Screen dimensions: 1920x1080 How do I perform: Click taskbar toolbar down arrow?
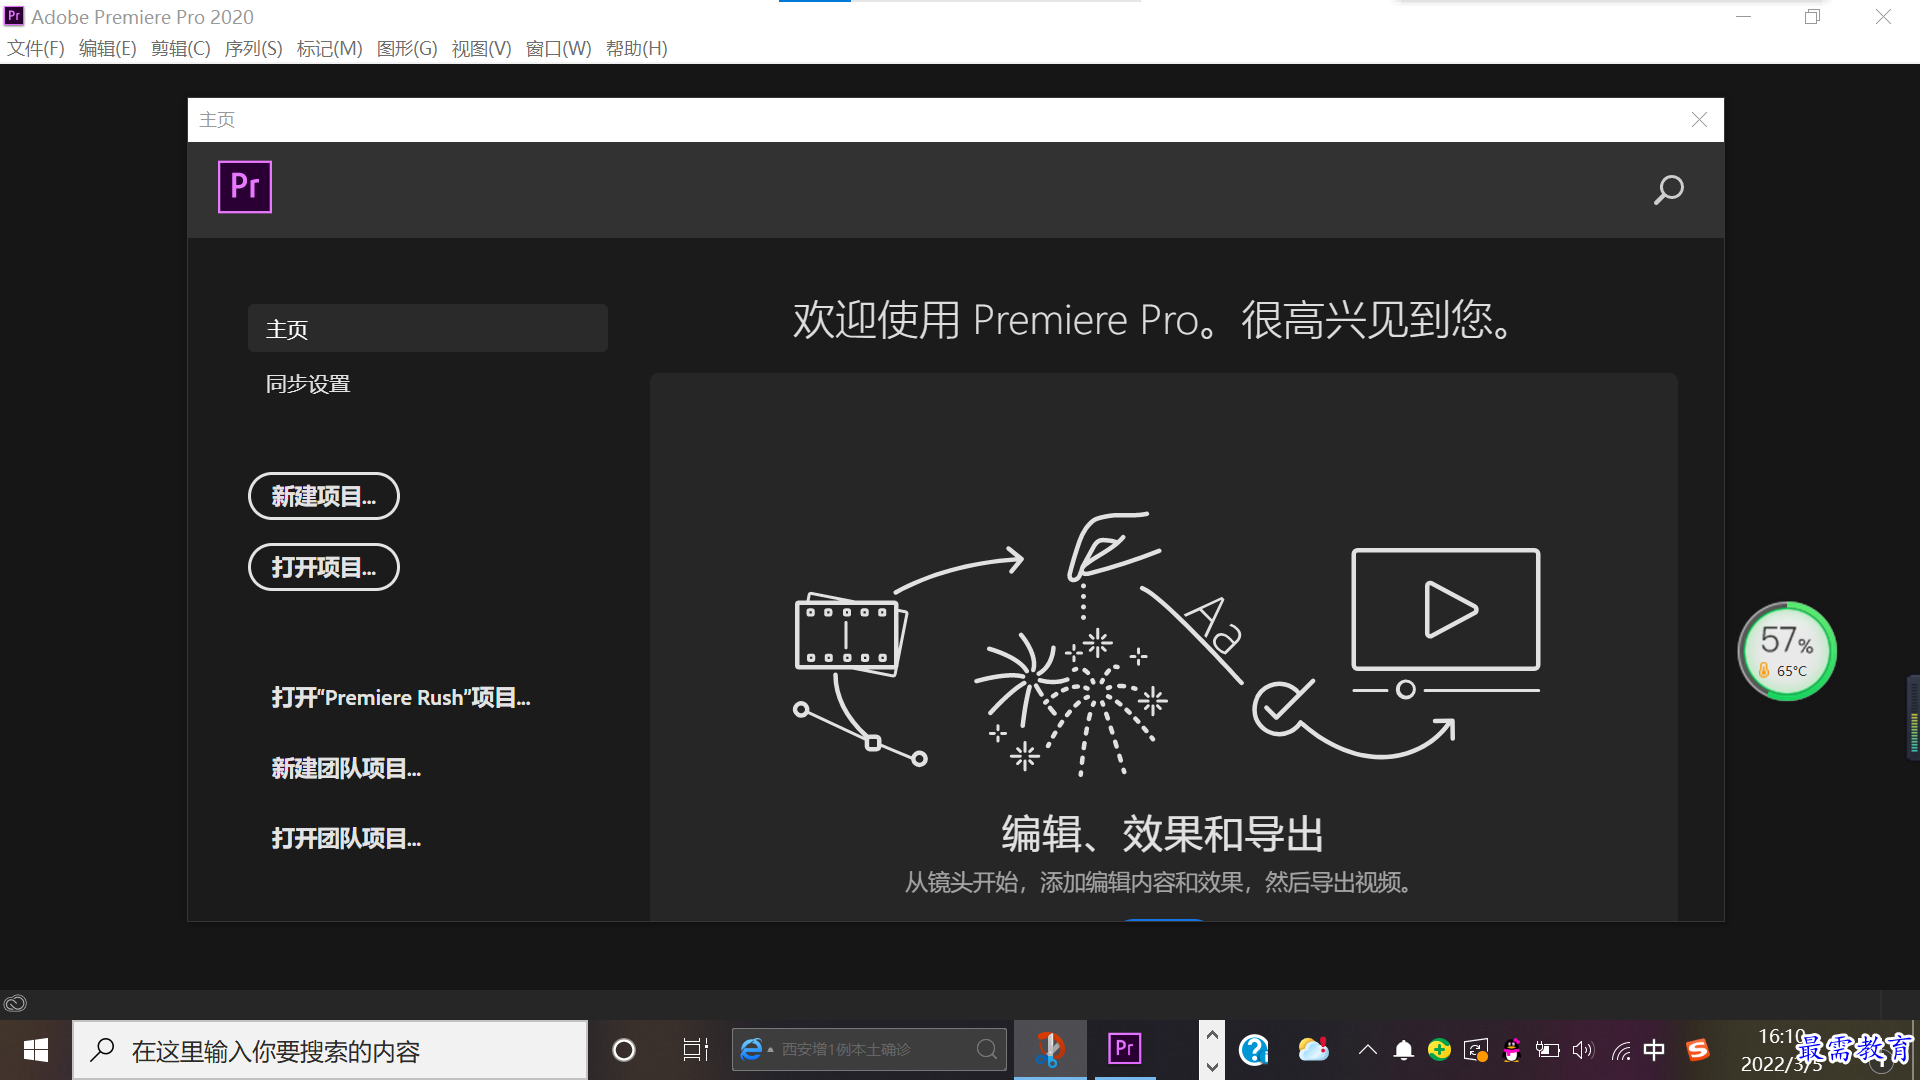click(1212, 1066)
